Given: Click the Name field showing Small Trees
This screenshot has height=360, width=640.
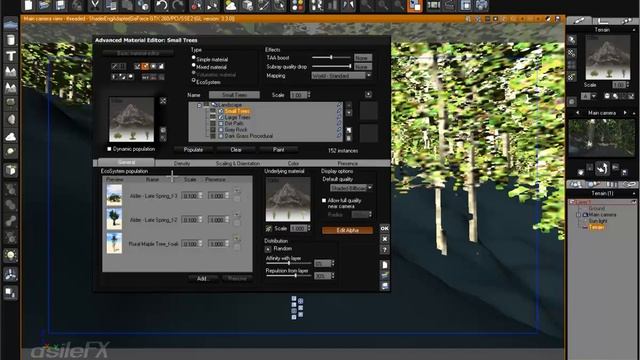Looking at the screenshot, I should pos(234,95).
